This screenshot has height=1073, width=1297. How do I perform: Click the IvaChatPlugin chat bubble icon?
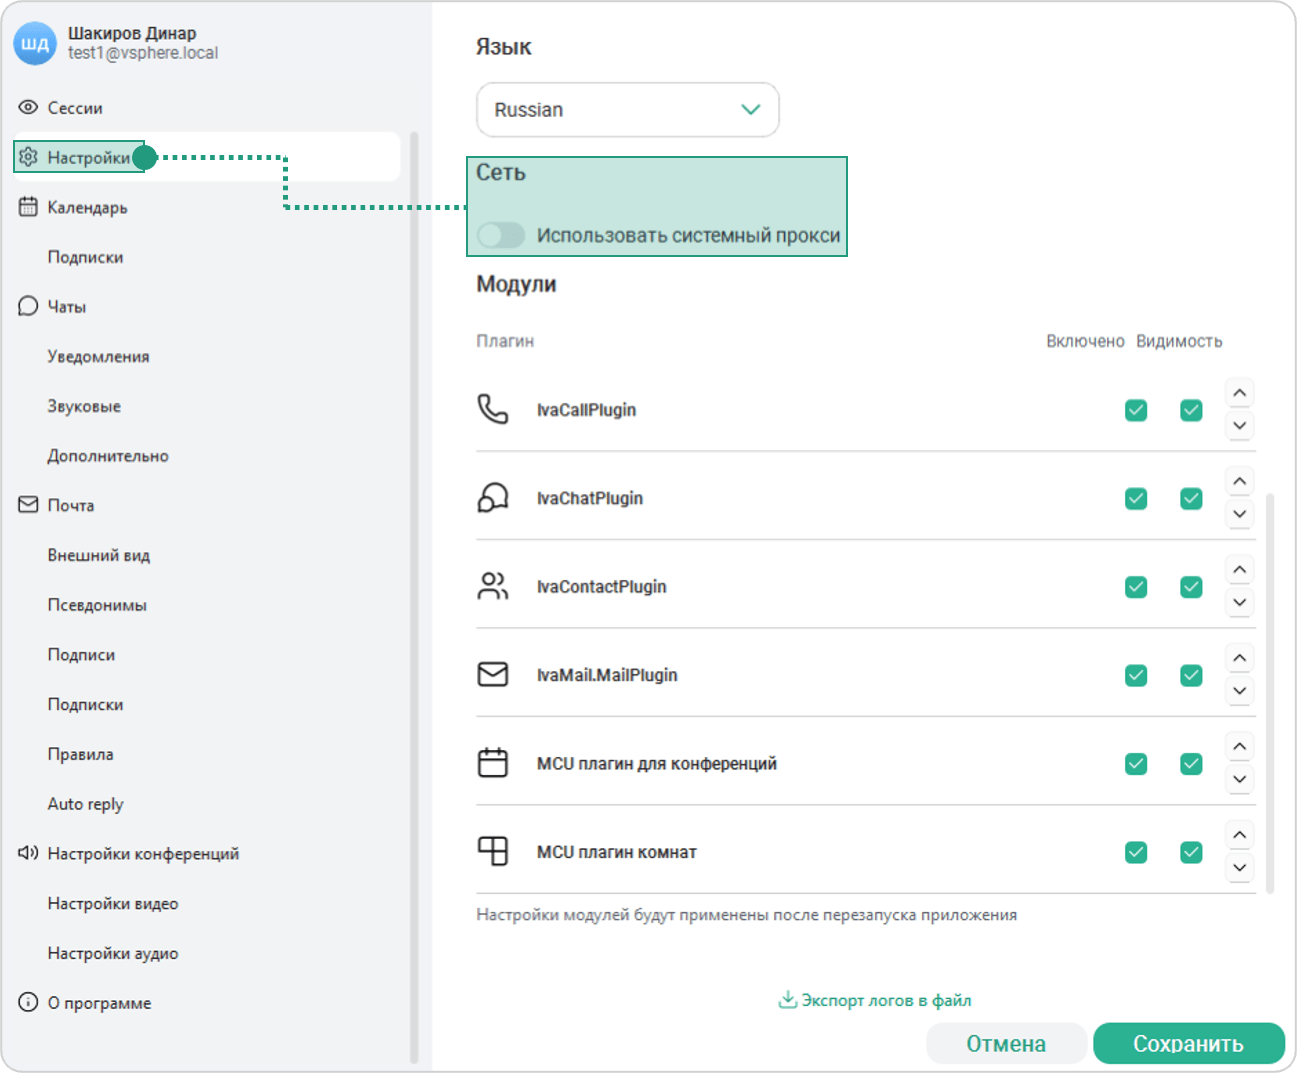click(493, 497)
